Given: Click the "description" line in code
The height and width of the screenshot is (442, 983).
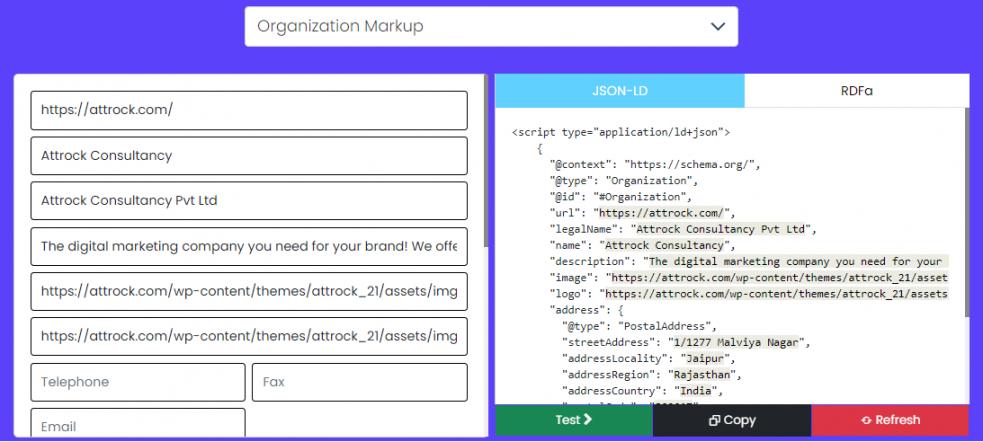Looking at the screenshot, I should (x=749, y=261).
